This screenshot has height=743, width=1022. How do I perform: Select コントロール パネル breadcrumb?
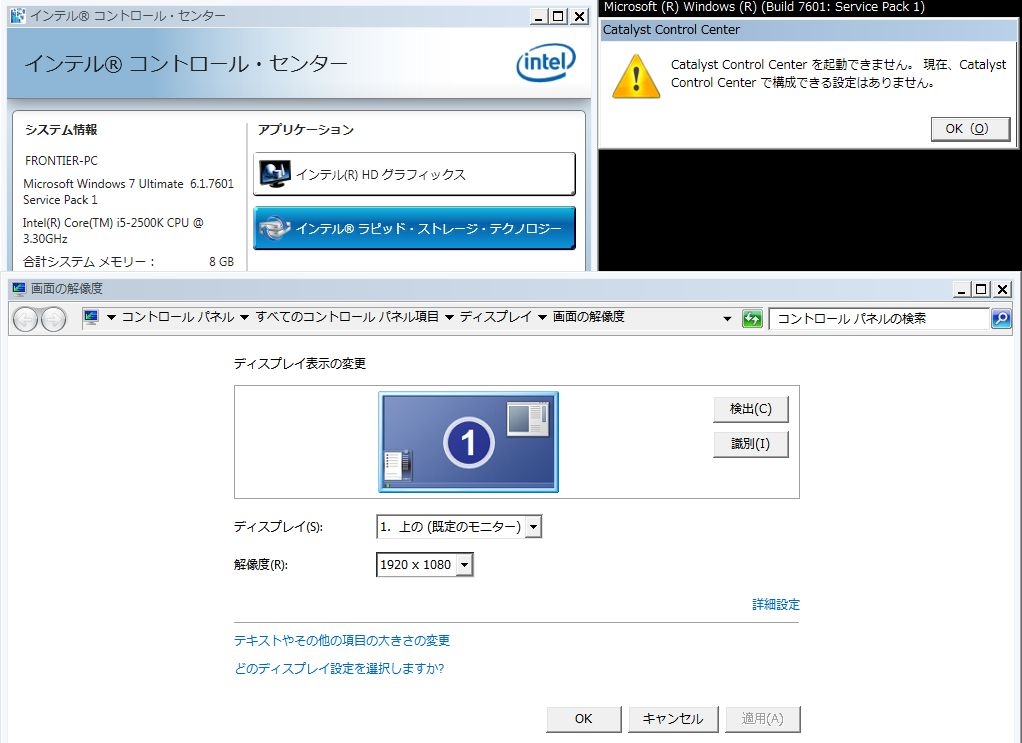[178, 317]
